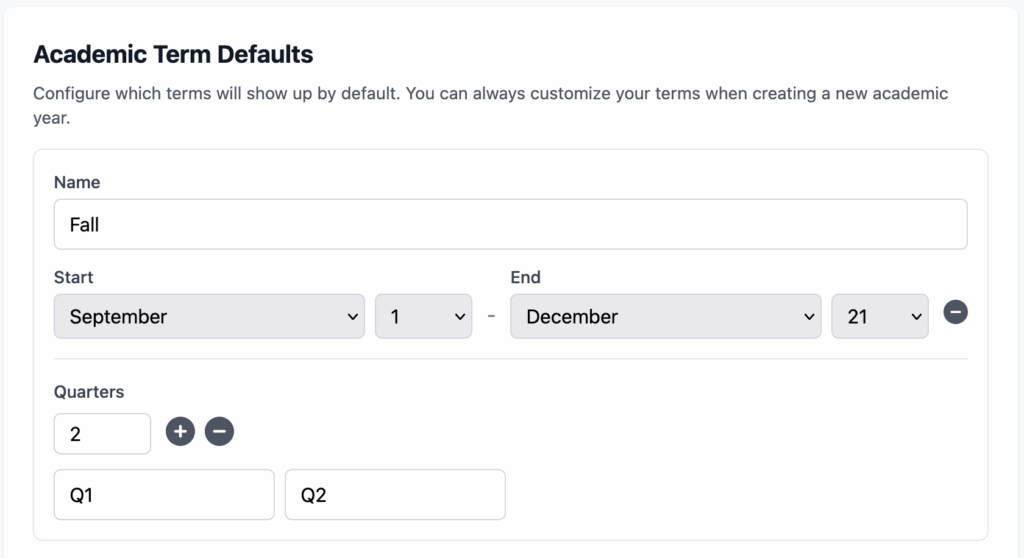Click the chevron on the end day select
The height and width of the screenshot is (558, 1024).
916,317
